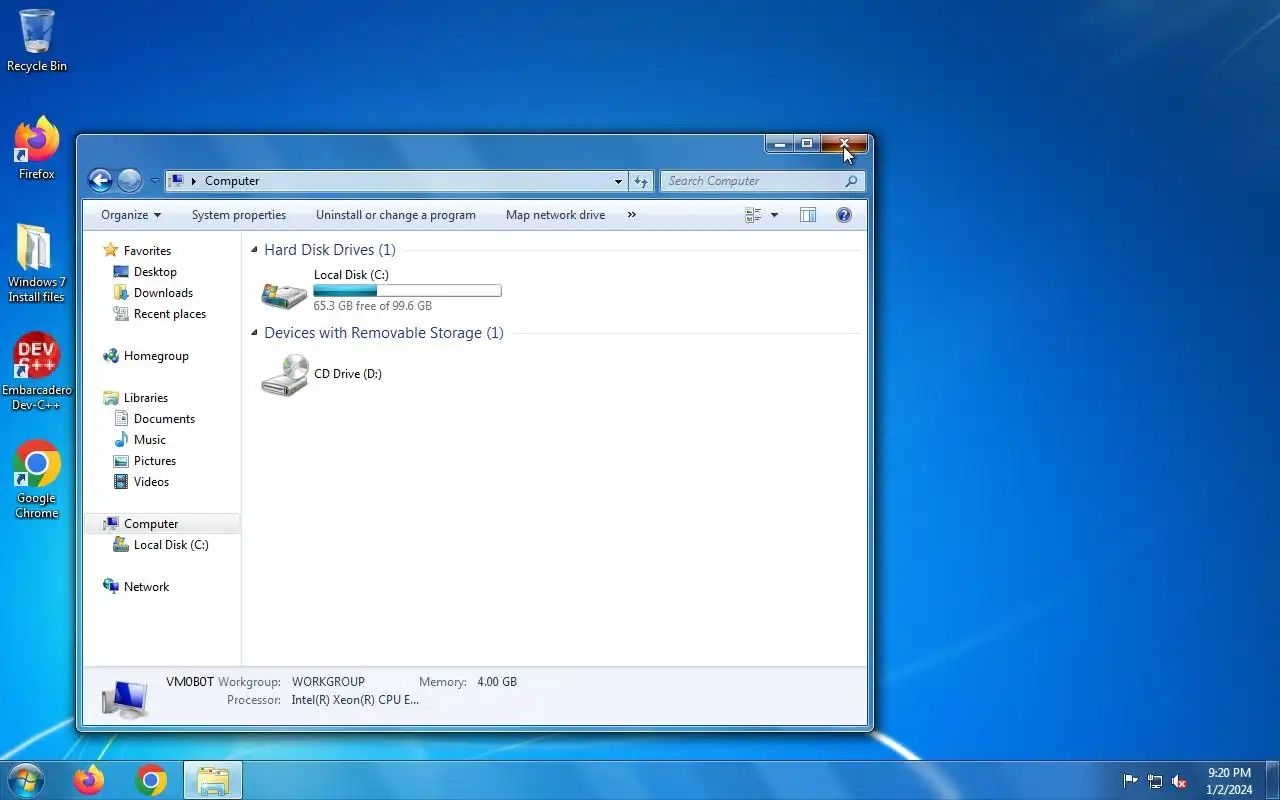The width and height of the screenshot is (1280, 800).
Task: Select the CD Drive (D:) icon
Action: click(285, 375)
